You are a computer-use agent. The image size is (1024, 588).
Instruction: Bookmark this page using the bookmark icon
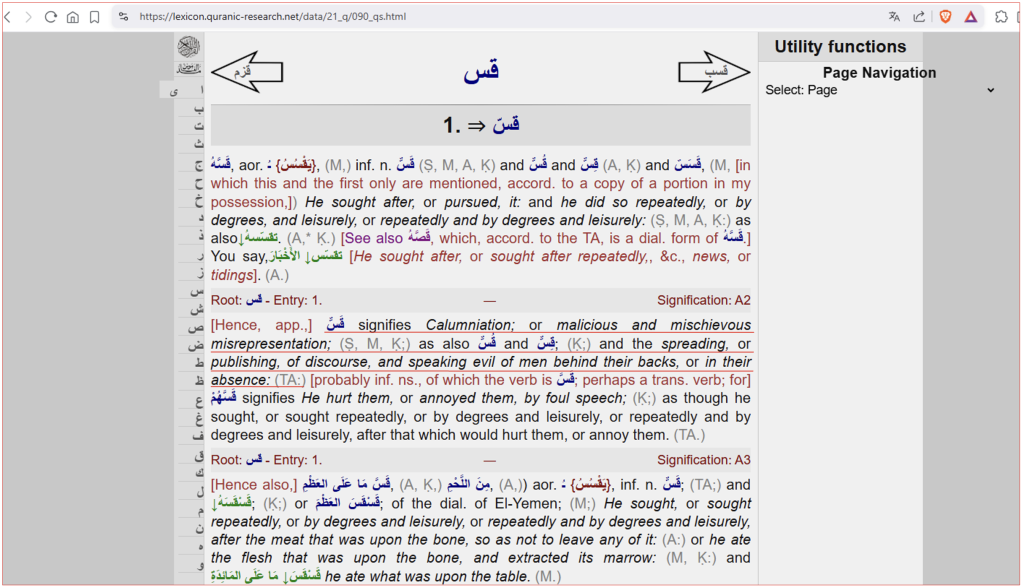[94, 17]
